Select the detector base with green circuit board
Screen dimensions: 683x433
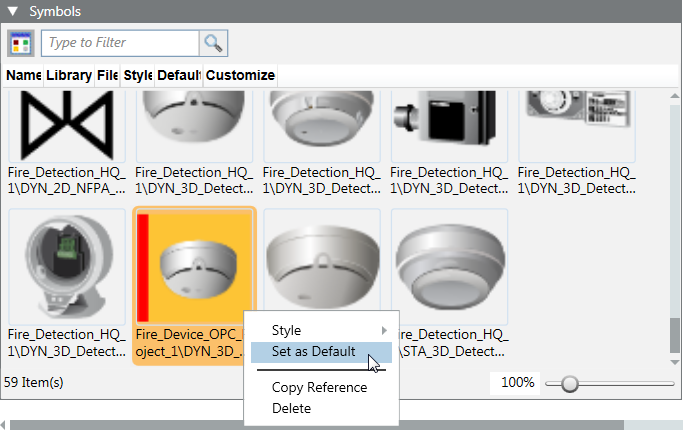(66, 266)
